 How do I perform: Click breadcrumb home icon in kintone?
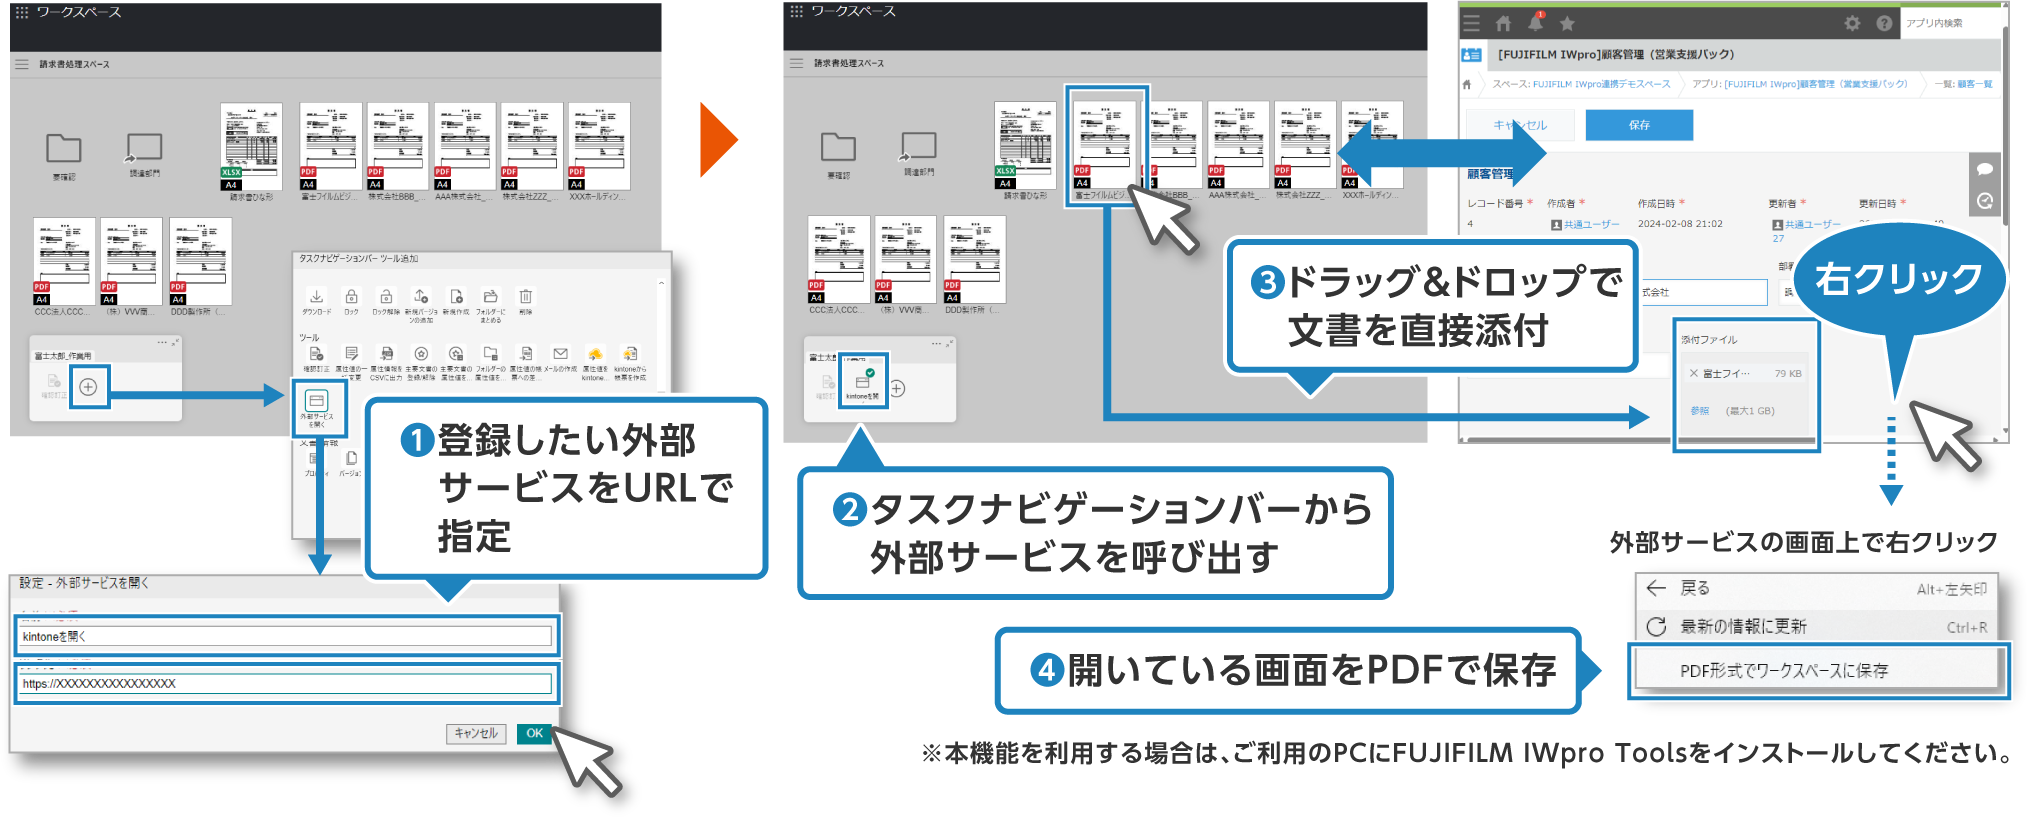pyautogui.click(x=1467, y=84)
